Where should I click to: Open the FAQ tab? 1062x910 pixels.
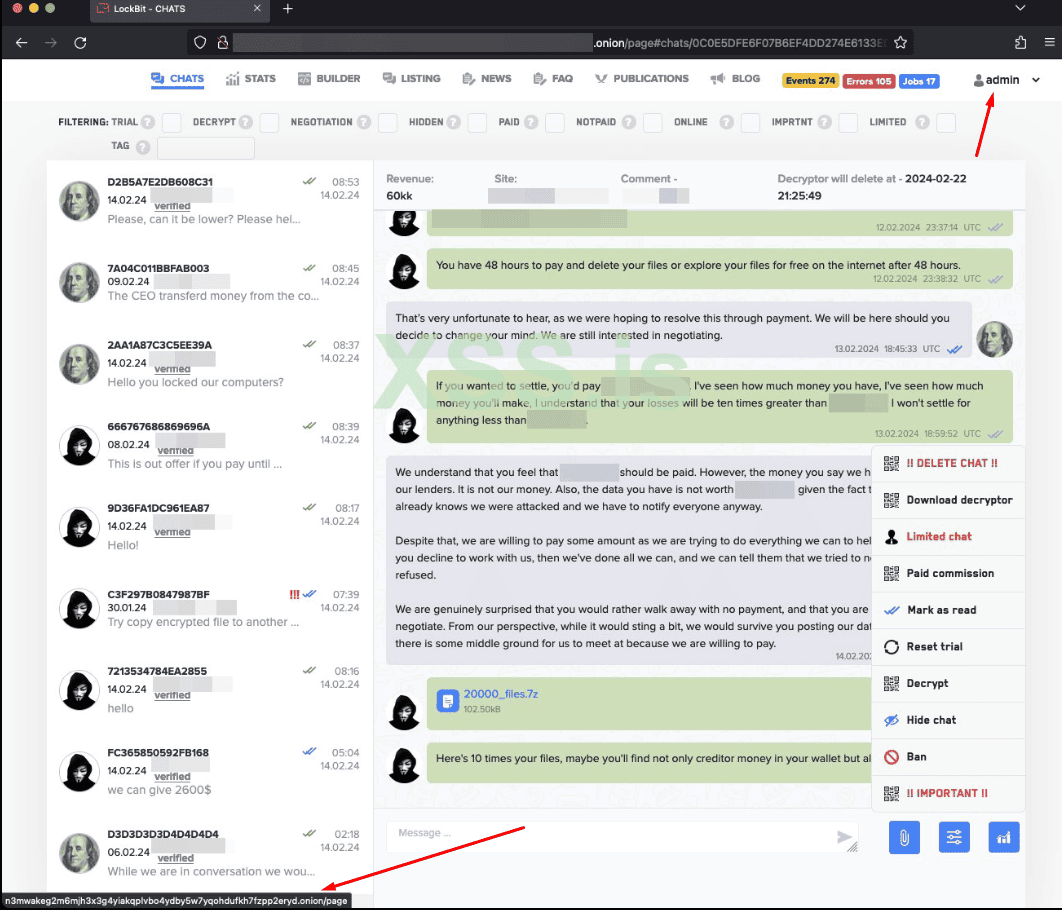(x=553, y=79)
